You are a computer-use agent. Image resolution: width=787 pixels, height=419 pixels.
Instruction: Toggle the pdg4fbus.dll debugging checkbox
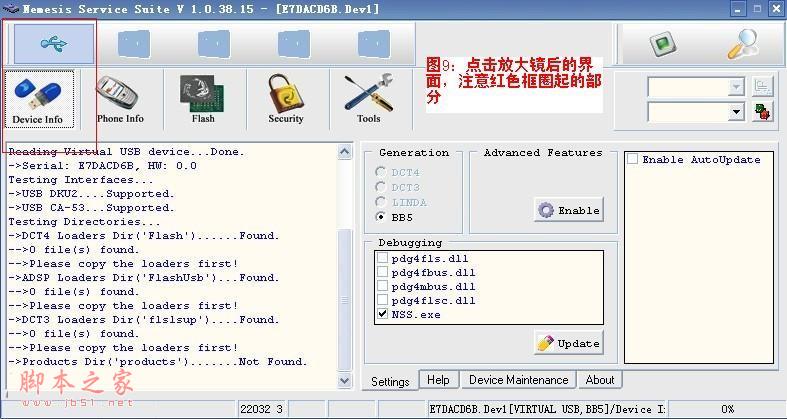[x=382, y=272]
